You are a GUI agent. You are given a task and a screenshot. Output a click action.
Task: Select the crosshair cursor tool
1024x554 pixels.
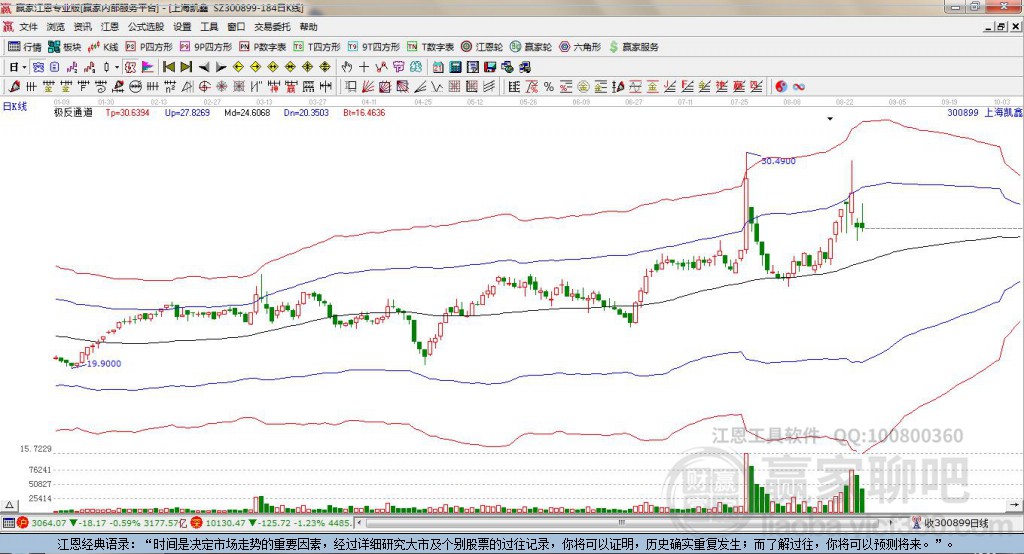click(364, 67)
